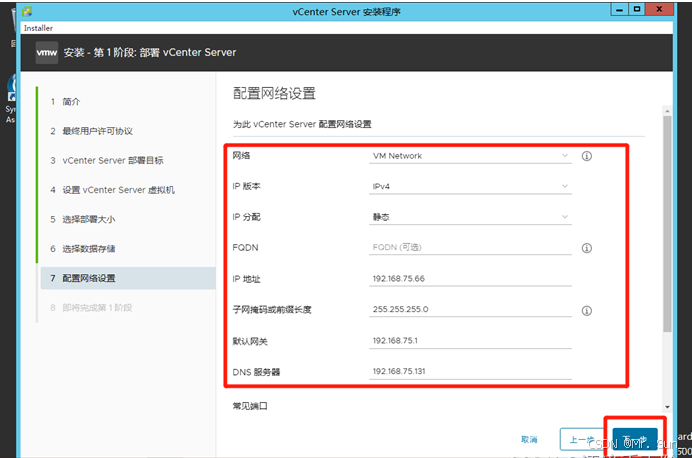Viewport: 692px width, 458px height.
Task: Click the default gateway field 192.168.75.1
Action: pos(470,341)
